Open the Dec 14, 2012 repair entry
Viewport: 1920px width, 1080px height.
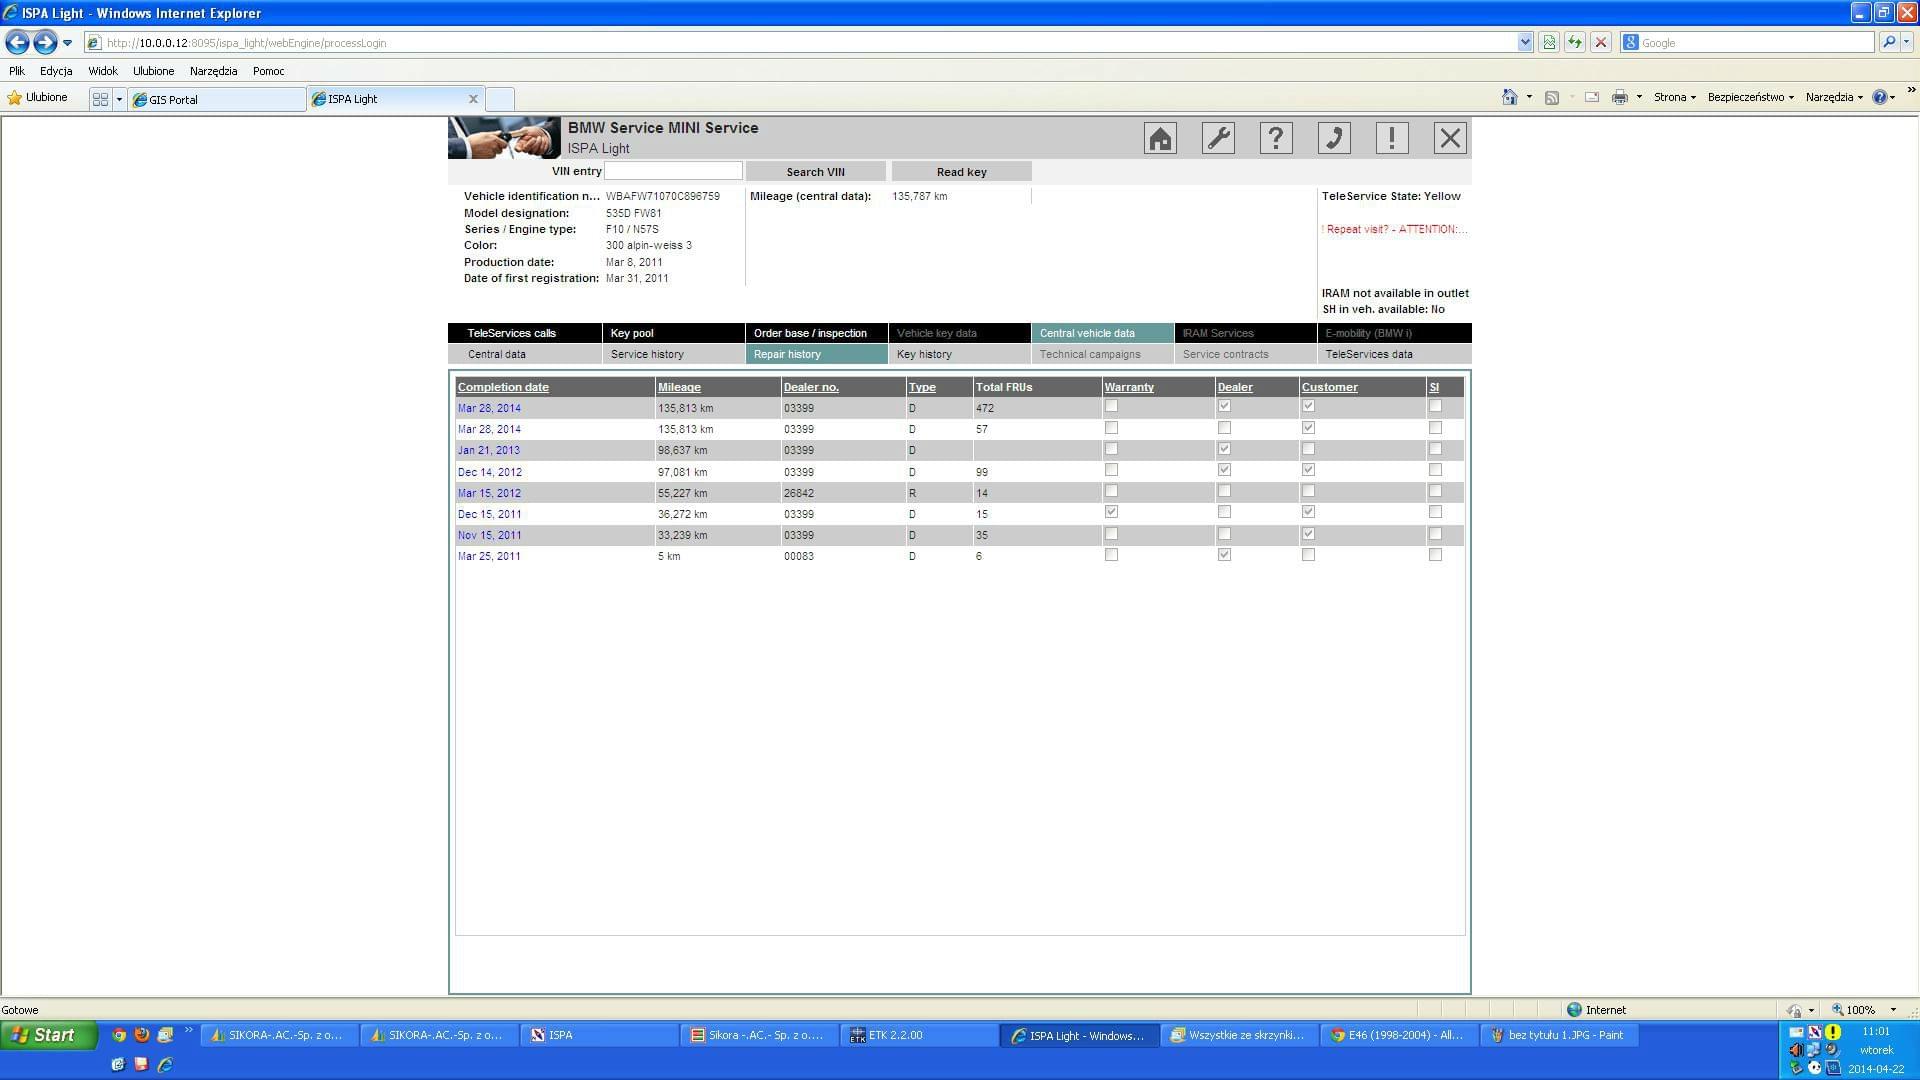[490, 472]
